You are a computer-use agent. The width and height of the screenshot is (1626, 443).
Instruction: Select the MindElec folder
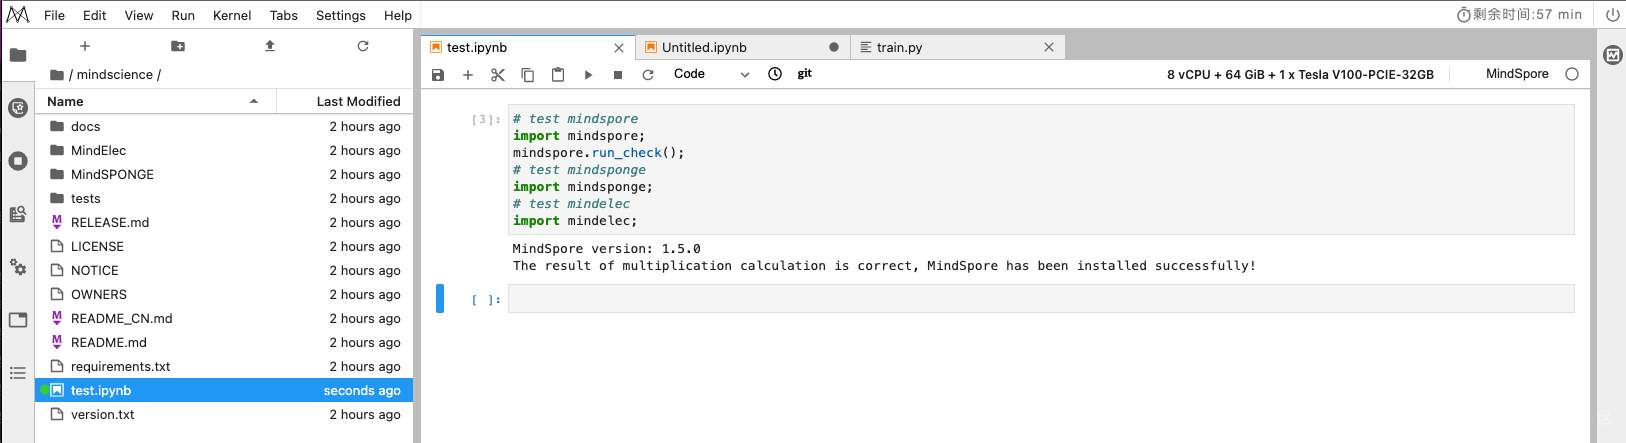tap(224, 150)
